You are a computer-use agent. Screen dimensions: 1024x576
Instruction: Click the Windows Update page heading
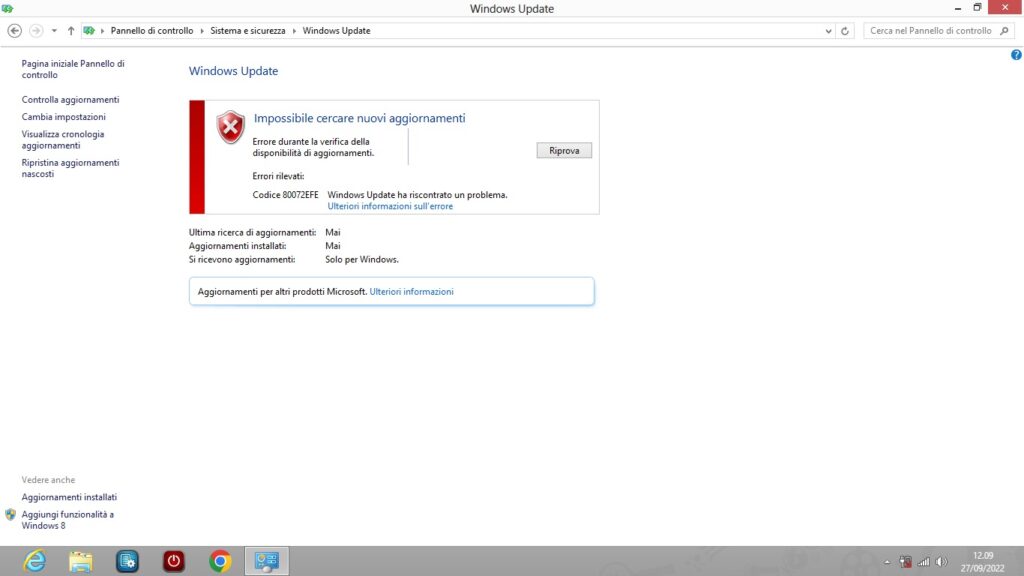pyautogui.click(x=233, y=71)
